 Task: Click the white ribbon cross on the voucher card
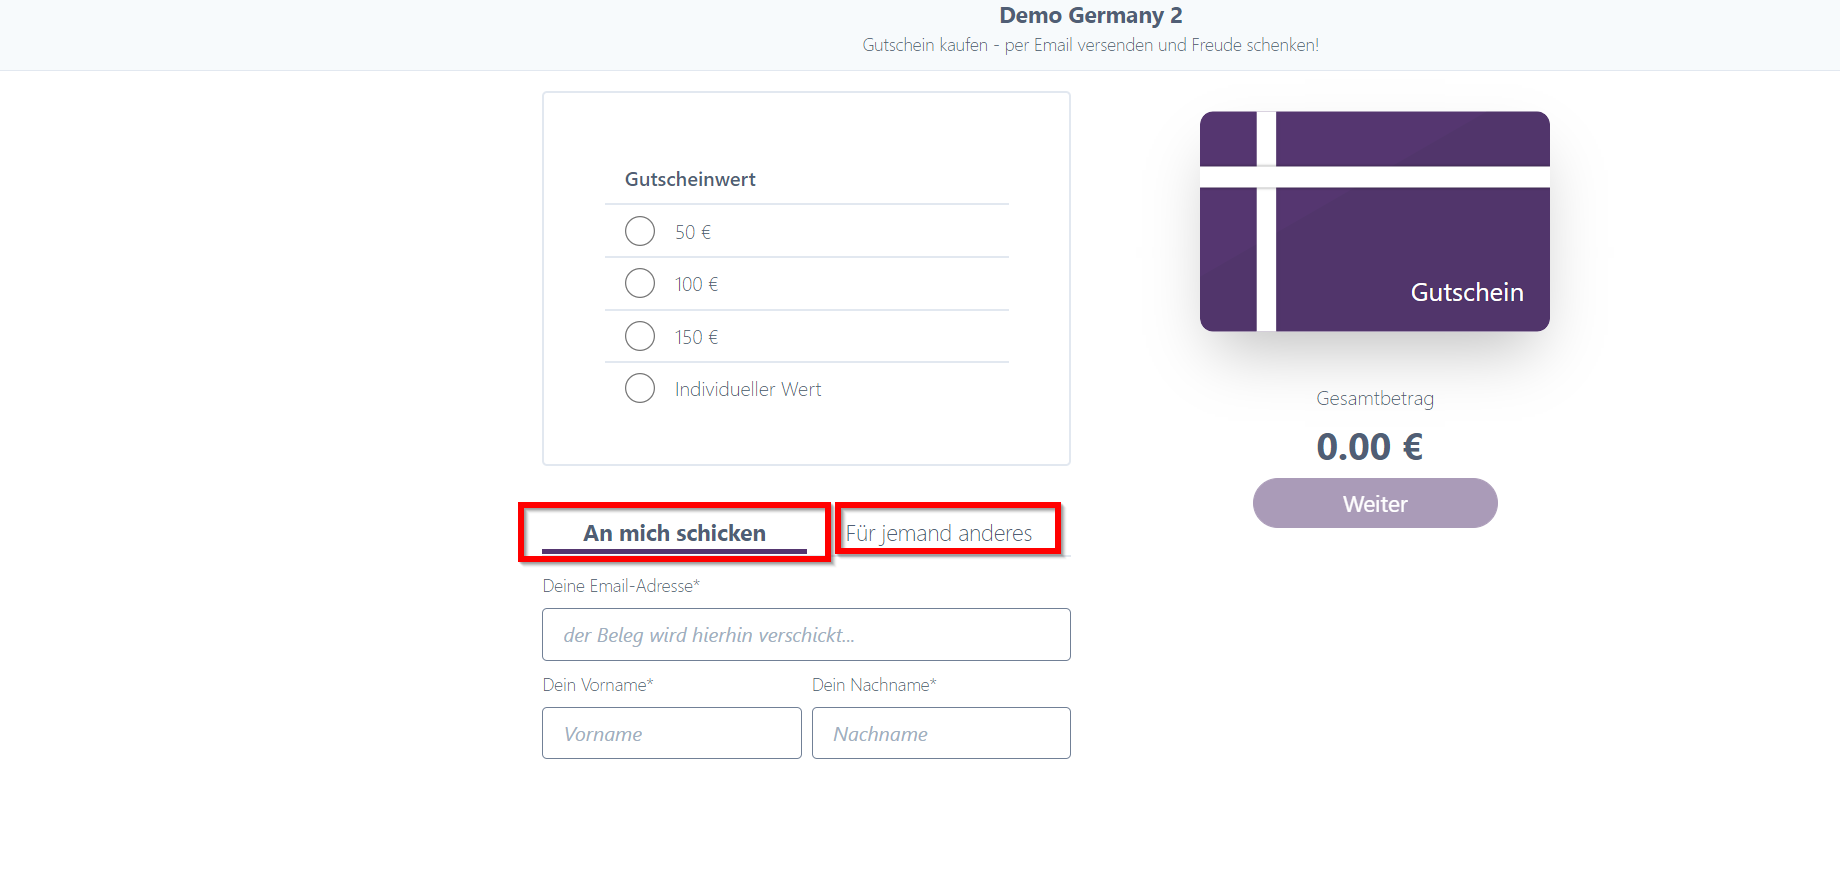(x=1266, y=178)
